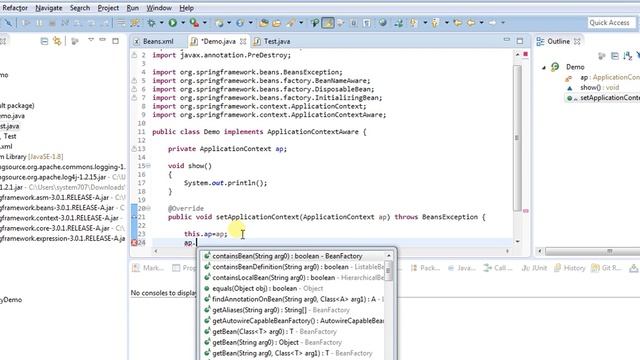Open the Call Hierarchy view tab
Screen dimensions: 640x360
[x=498, y=268]
